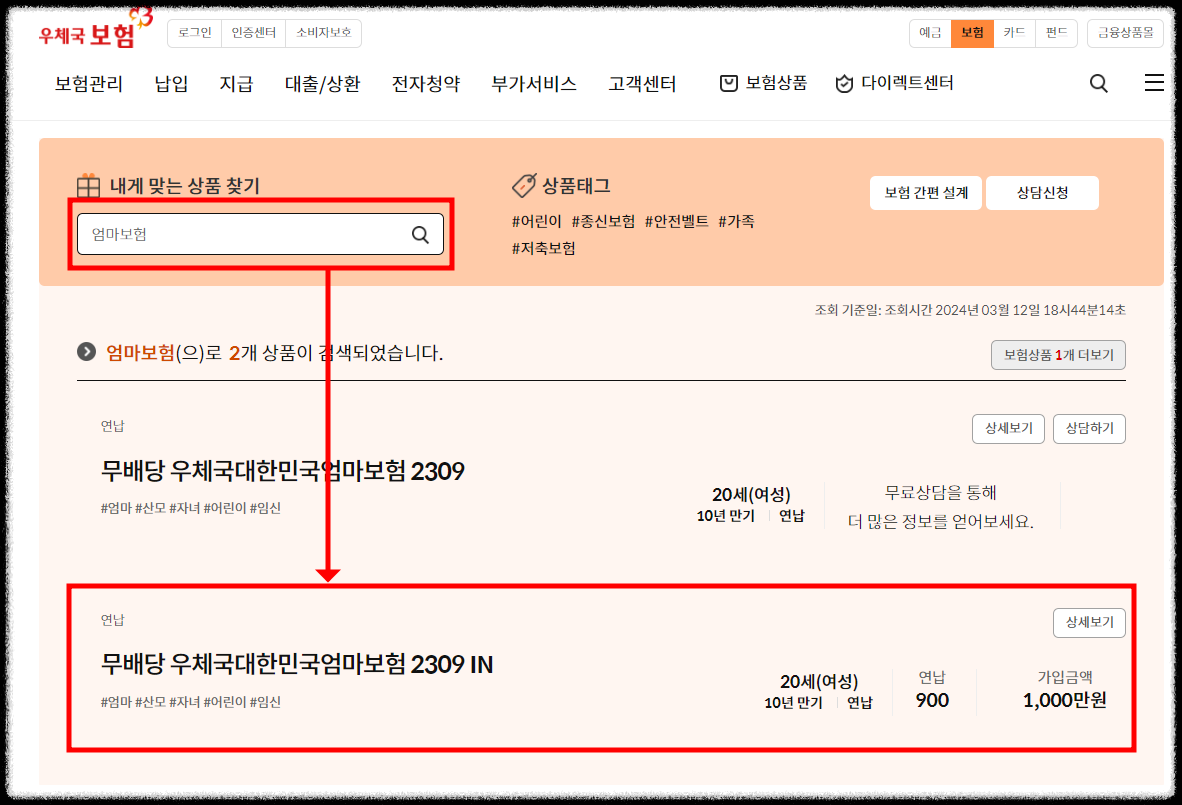1182x805 pixels.
Task: Click the 보험 간편 설계 button
Action: [x=926, y=193]
